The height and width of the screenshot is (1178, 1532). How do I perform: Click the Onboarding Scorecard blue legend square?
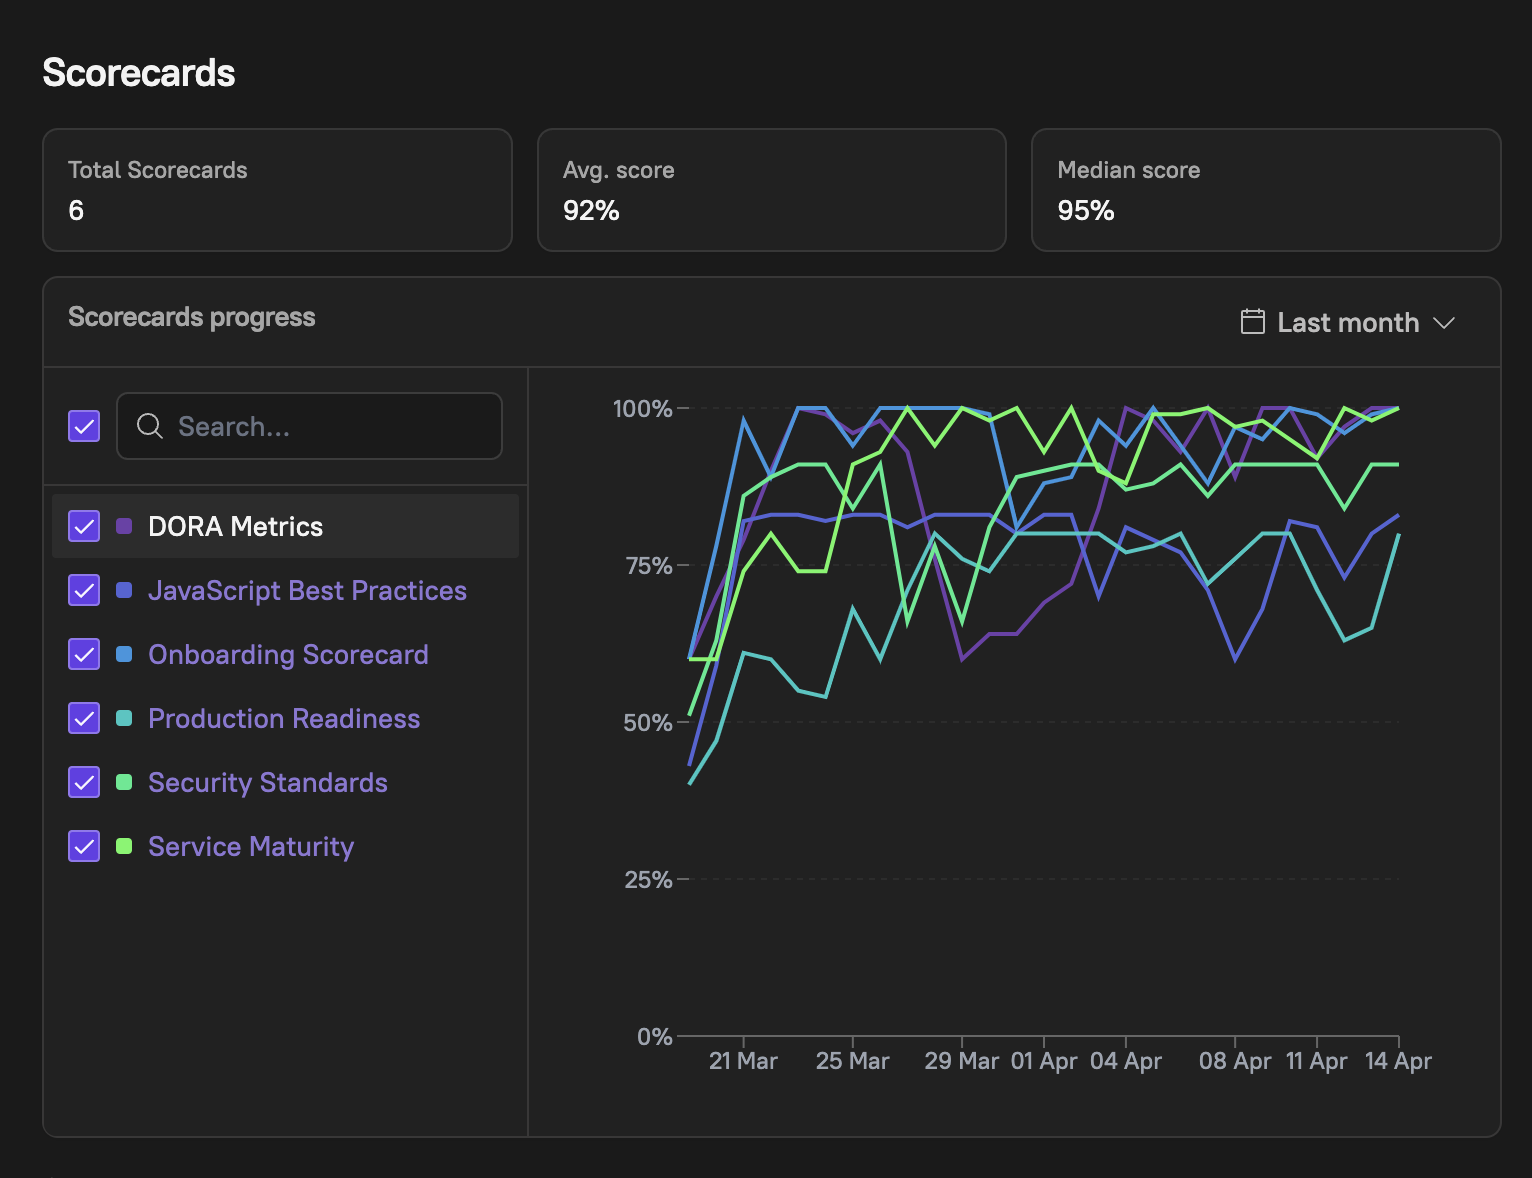124,654
